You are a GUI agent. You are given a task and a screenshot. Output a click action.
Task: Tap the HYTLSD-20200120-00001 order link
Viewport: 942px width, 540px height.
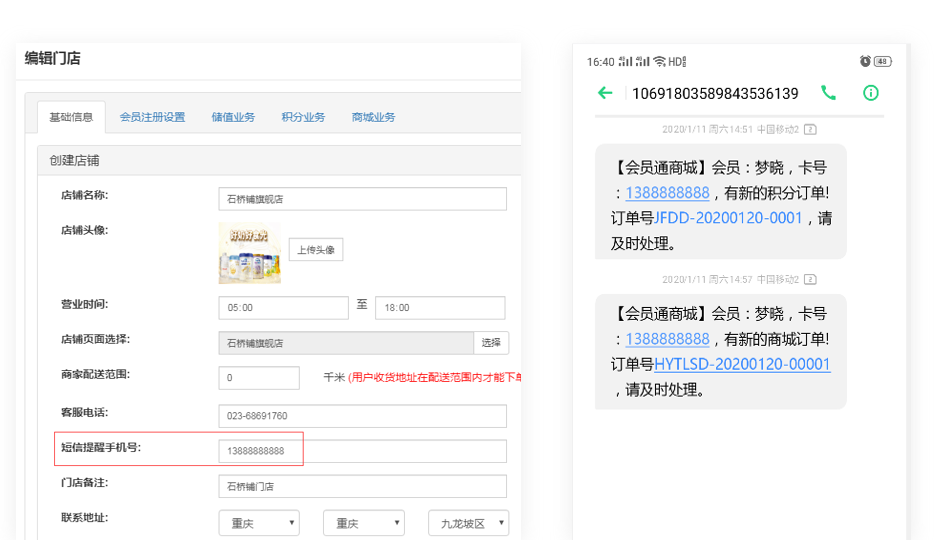(x=742, y=365)
